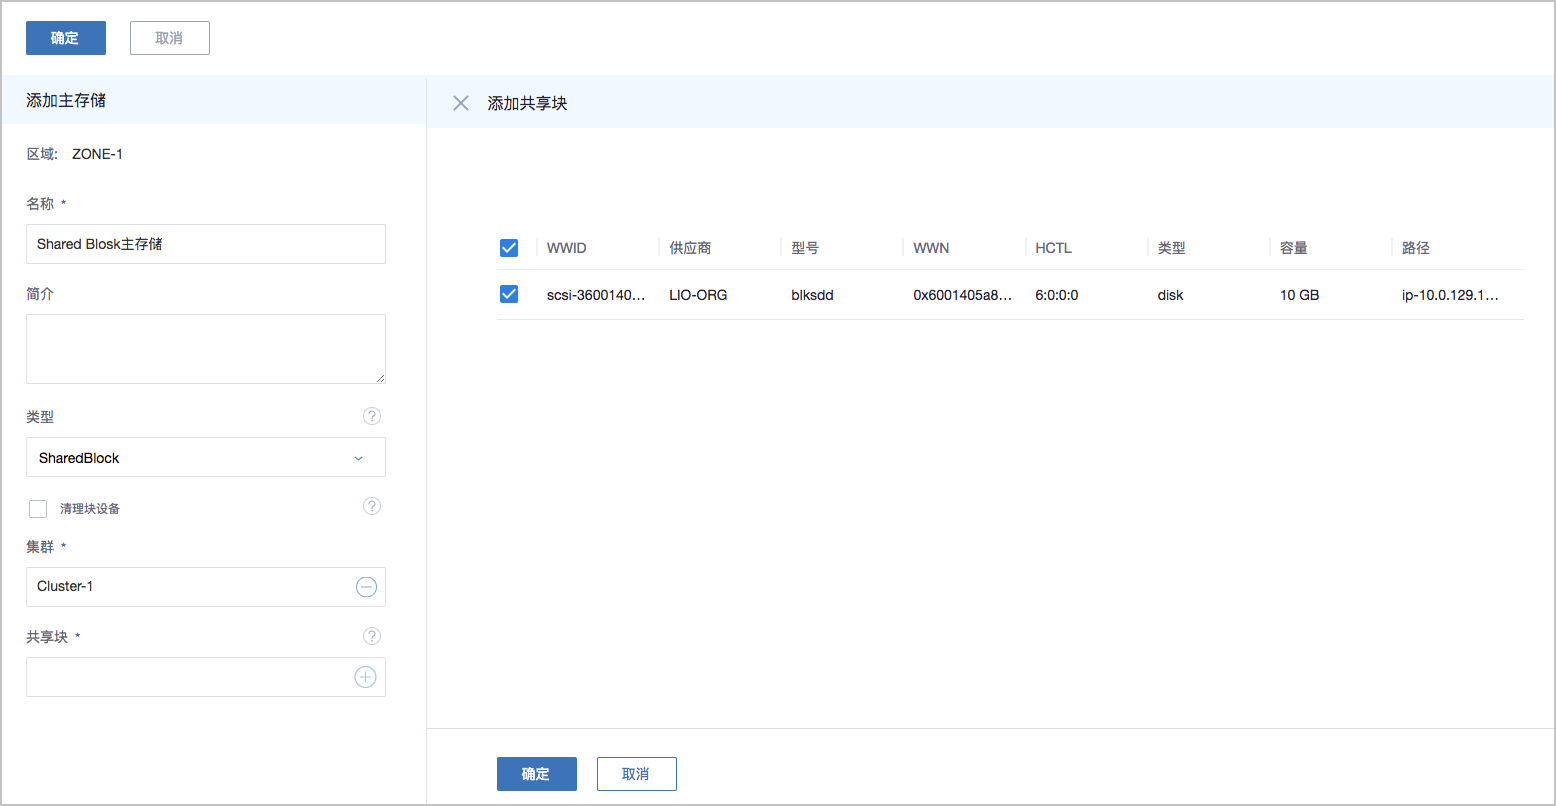Toggle select-all checkbox in table header
This screenshot has height=806, width=1556.
[509, 248]
